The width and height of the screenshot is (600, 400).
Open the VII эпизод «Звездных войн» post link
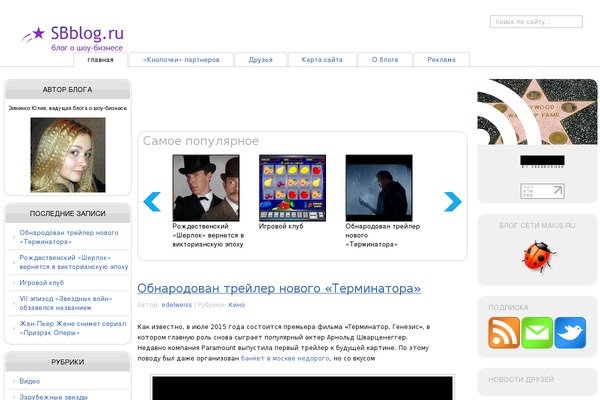tap(66, 303)
